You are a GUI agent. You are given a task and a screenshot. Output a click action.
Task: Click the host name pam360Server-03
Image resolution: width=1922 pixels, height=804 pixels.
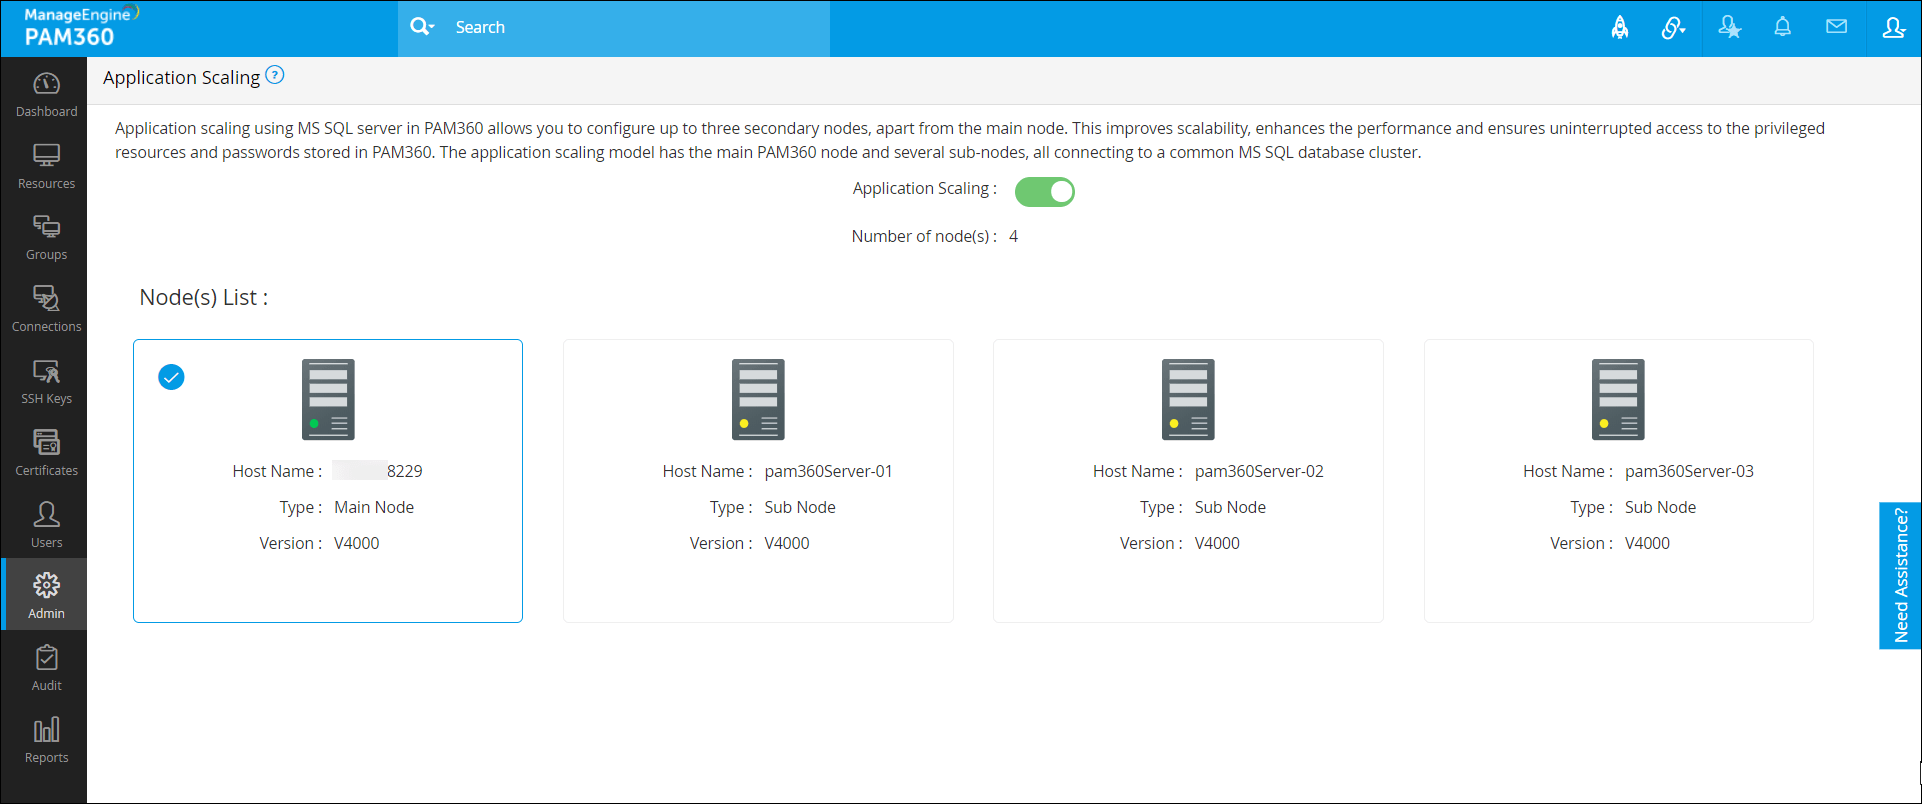1689,471
